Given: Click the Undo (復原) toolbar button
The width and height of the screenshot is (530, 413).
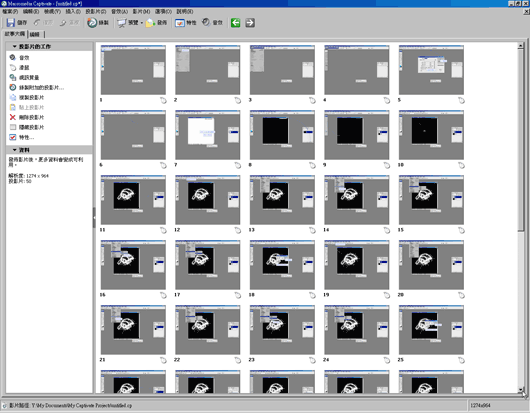Looking at the screenshot, I should pos(43,23).
